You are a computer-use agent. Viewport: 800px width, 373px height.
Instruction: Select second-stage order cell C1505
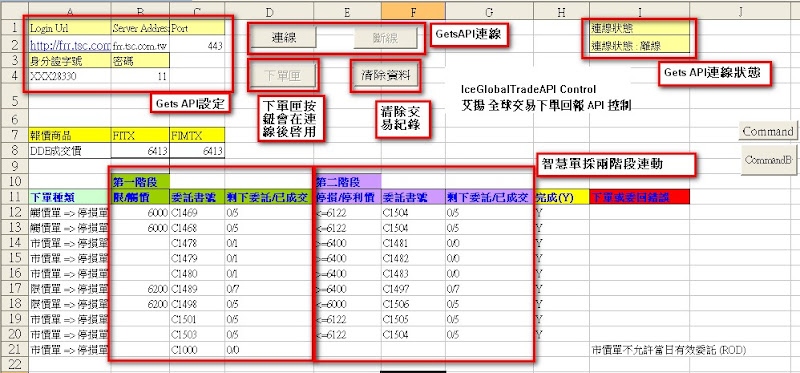pyautogui.click(x=413, y=320)
